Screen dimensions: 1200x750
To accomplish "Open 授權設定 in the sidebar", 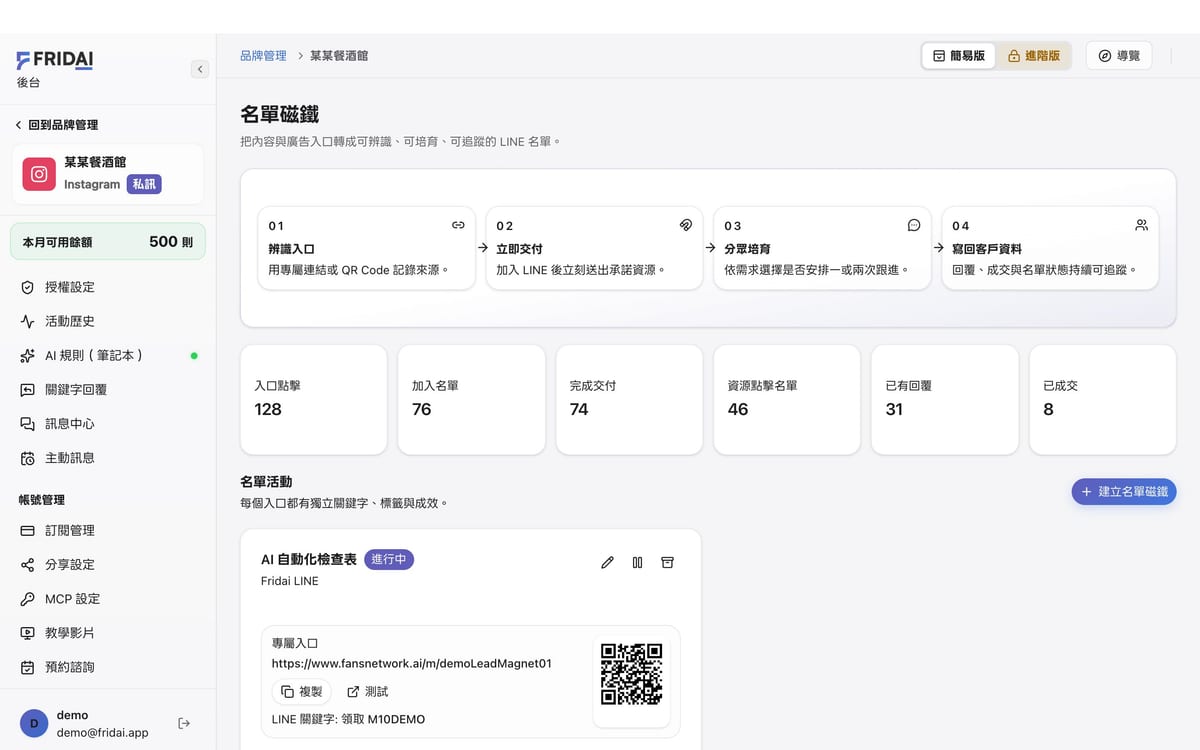I will pyautogui.click(x=108, y=287).
